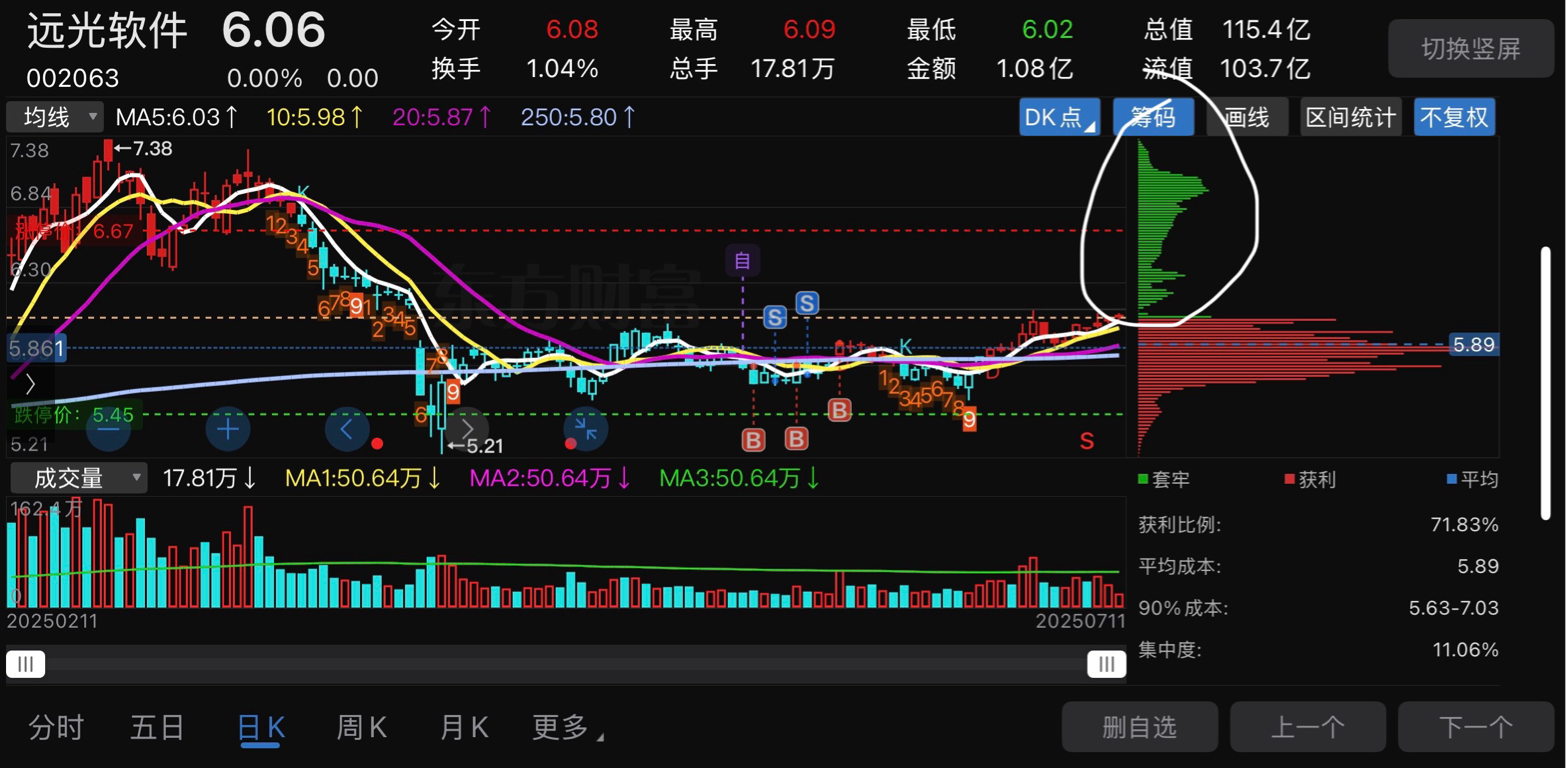Switch to the 五日 tab
Viewport: 1566px width, 768px height.
click(x=158, y=727)
